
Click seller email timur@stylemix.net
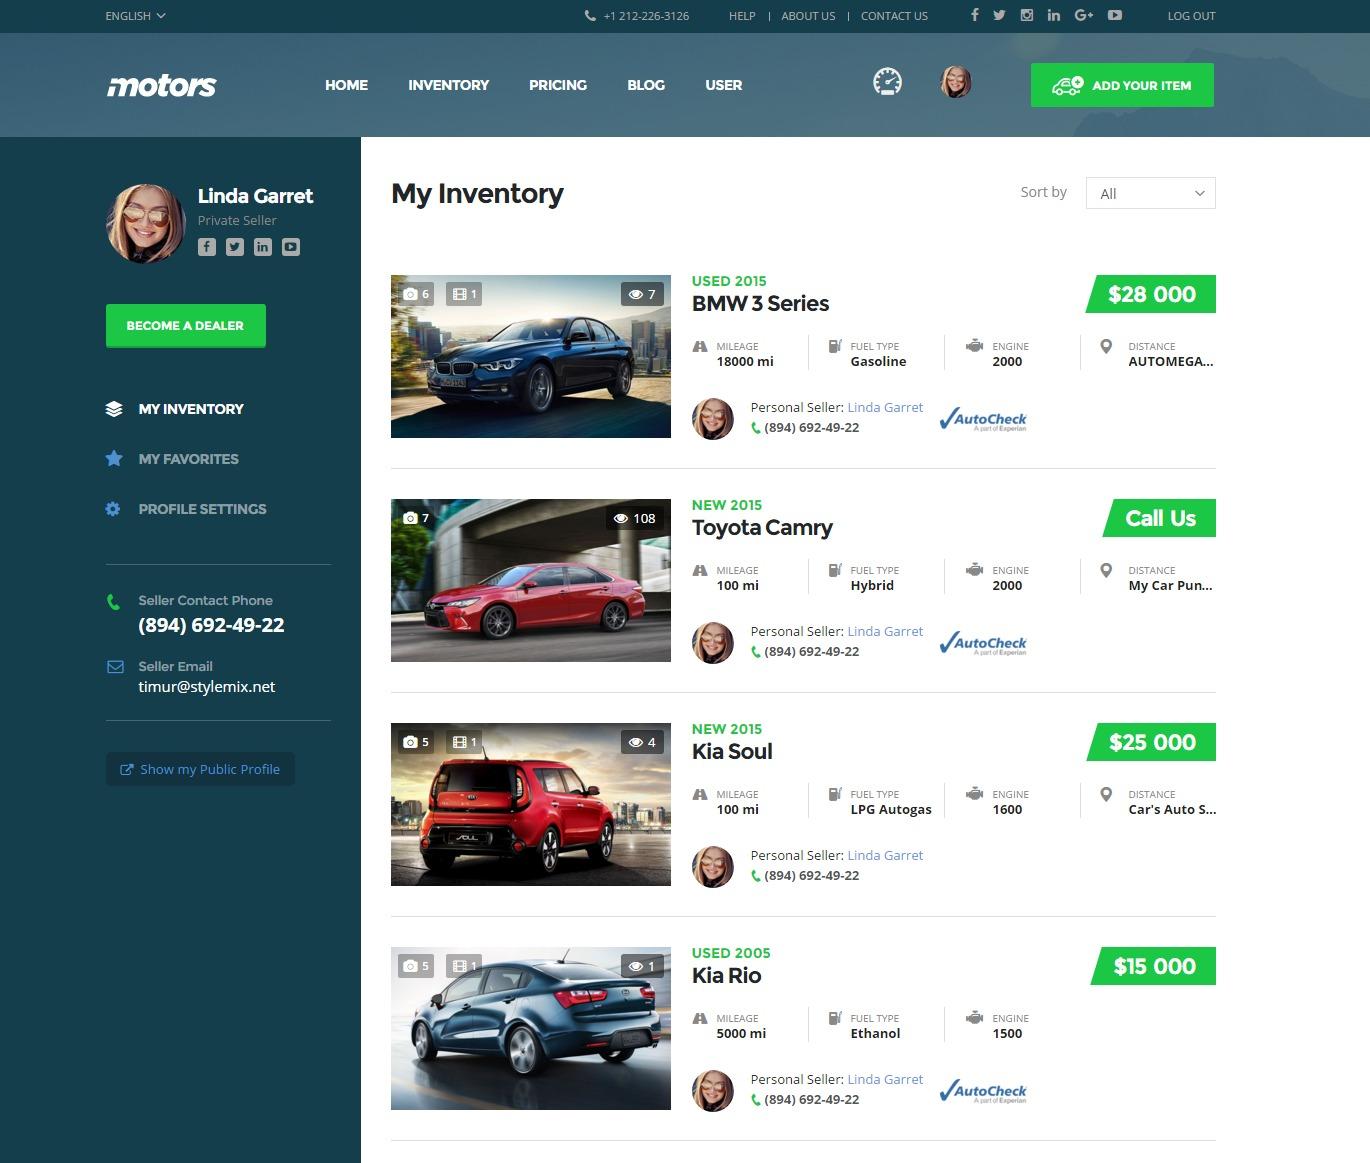pyautogui.click(x=206, y=687)
